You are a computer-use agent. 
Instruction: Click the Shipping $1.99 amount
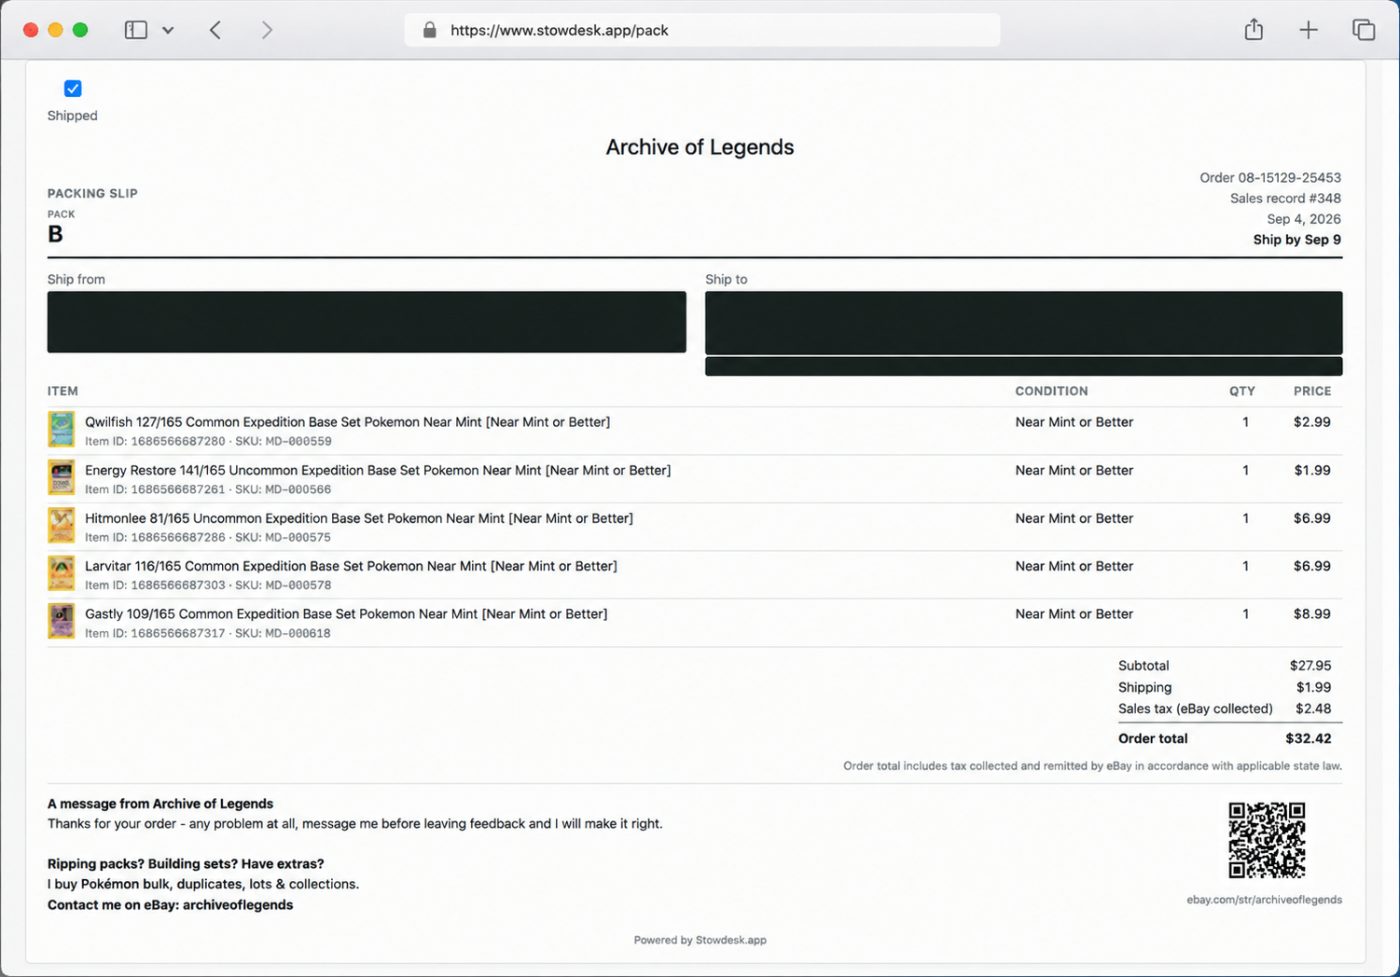pos(1313,688)
